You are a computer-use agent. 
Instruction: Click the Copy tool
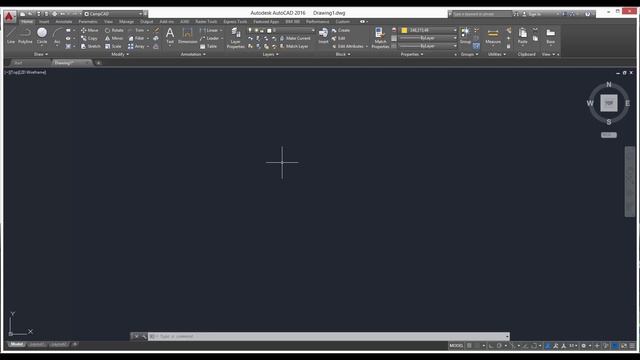[89, 38]
